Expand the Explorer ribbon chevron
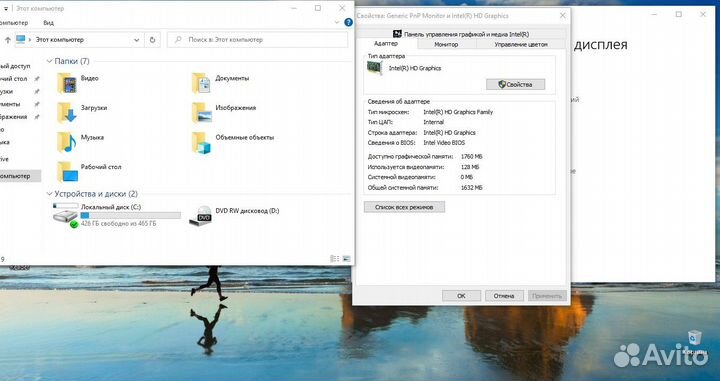Viewport: 720px width, 381px height. click(x=337, y=22)
